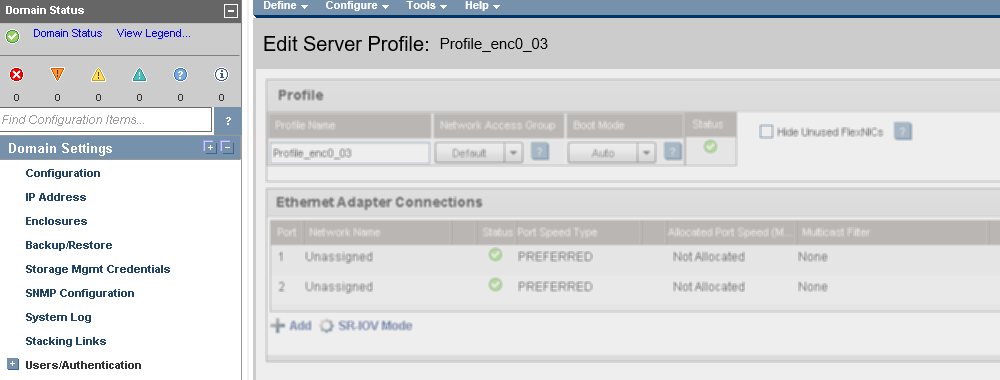Open Configuration in Domain Settings
The height and width of the screenshot is (380, 1000).
click(x=62, y=173)
